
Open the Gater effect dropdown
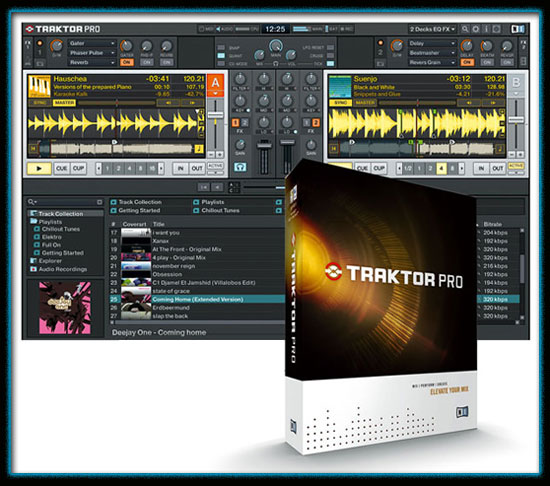point(92,43)
